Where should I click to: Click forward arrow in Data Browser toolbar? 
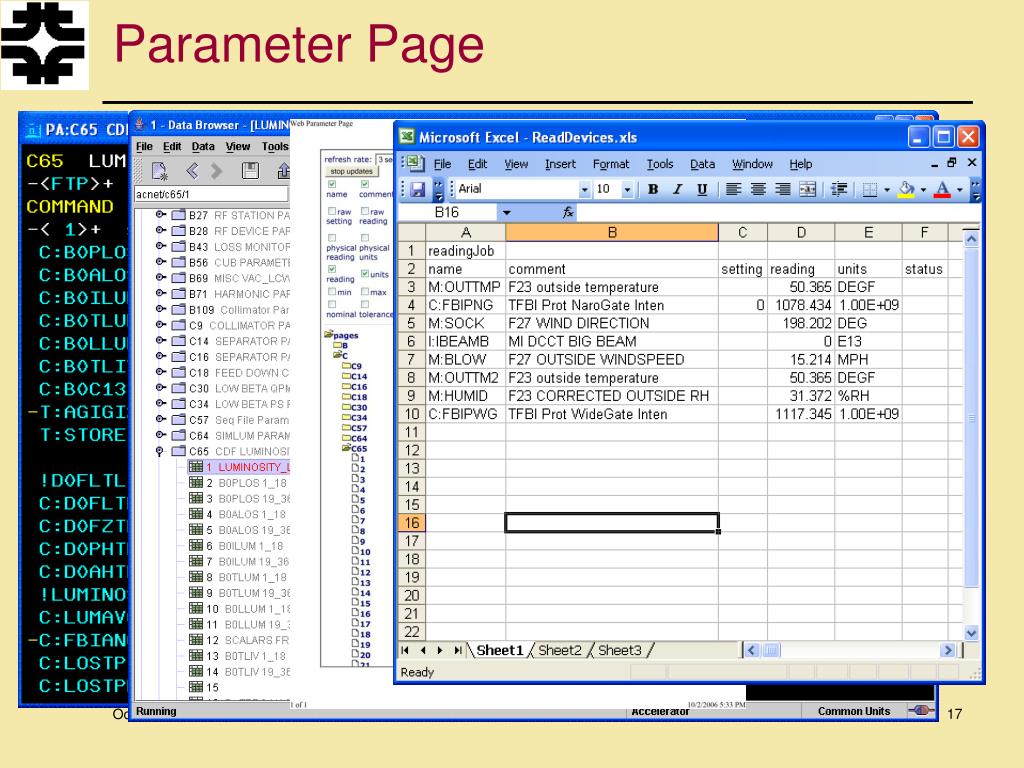pos(217,171)
